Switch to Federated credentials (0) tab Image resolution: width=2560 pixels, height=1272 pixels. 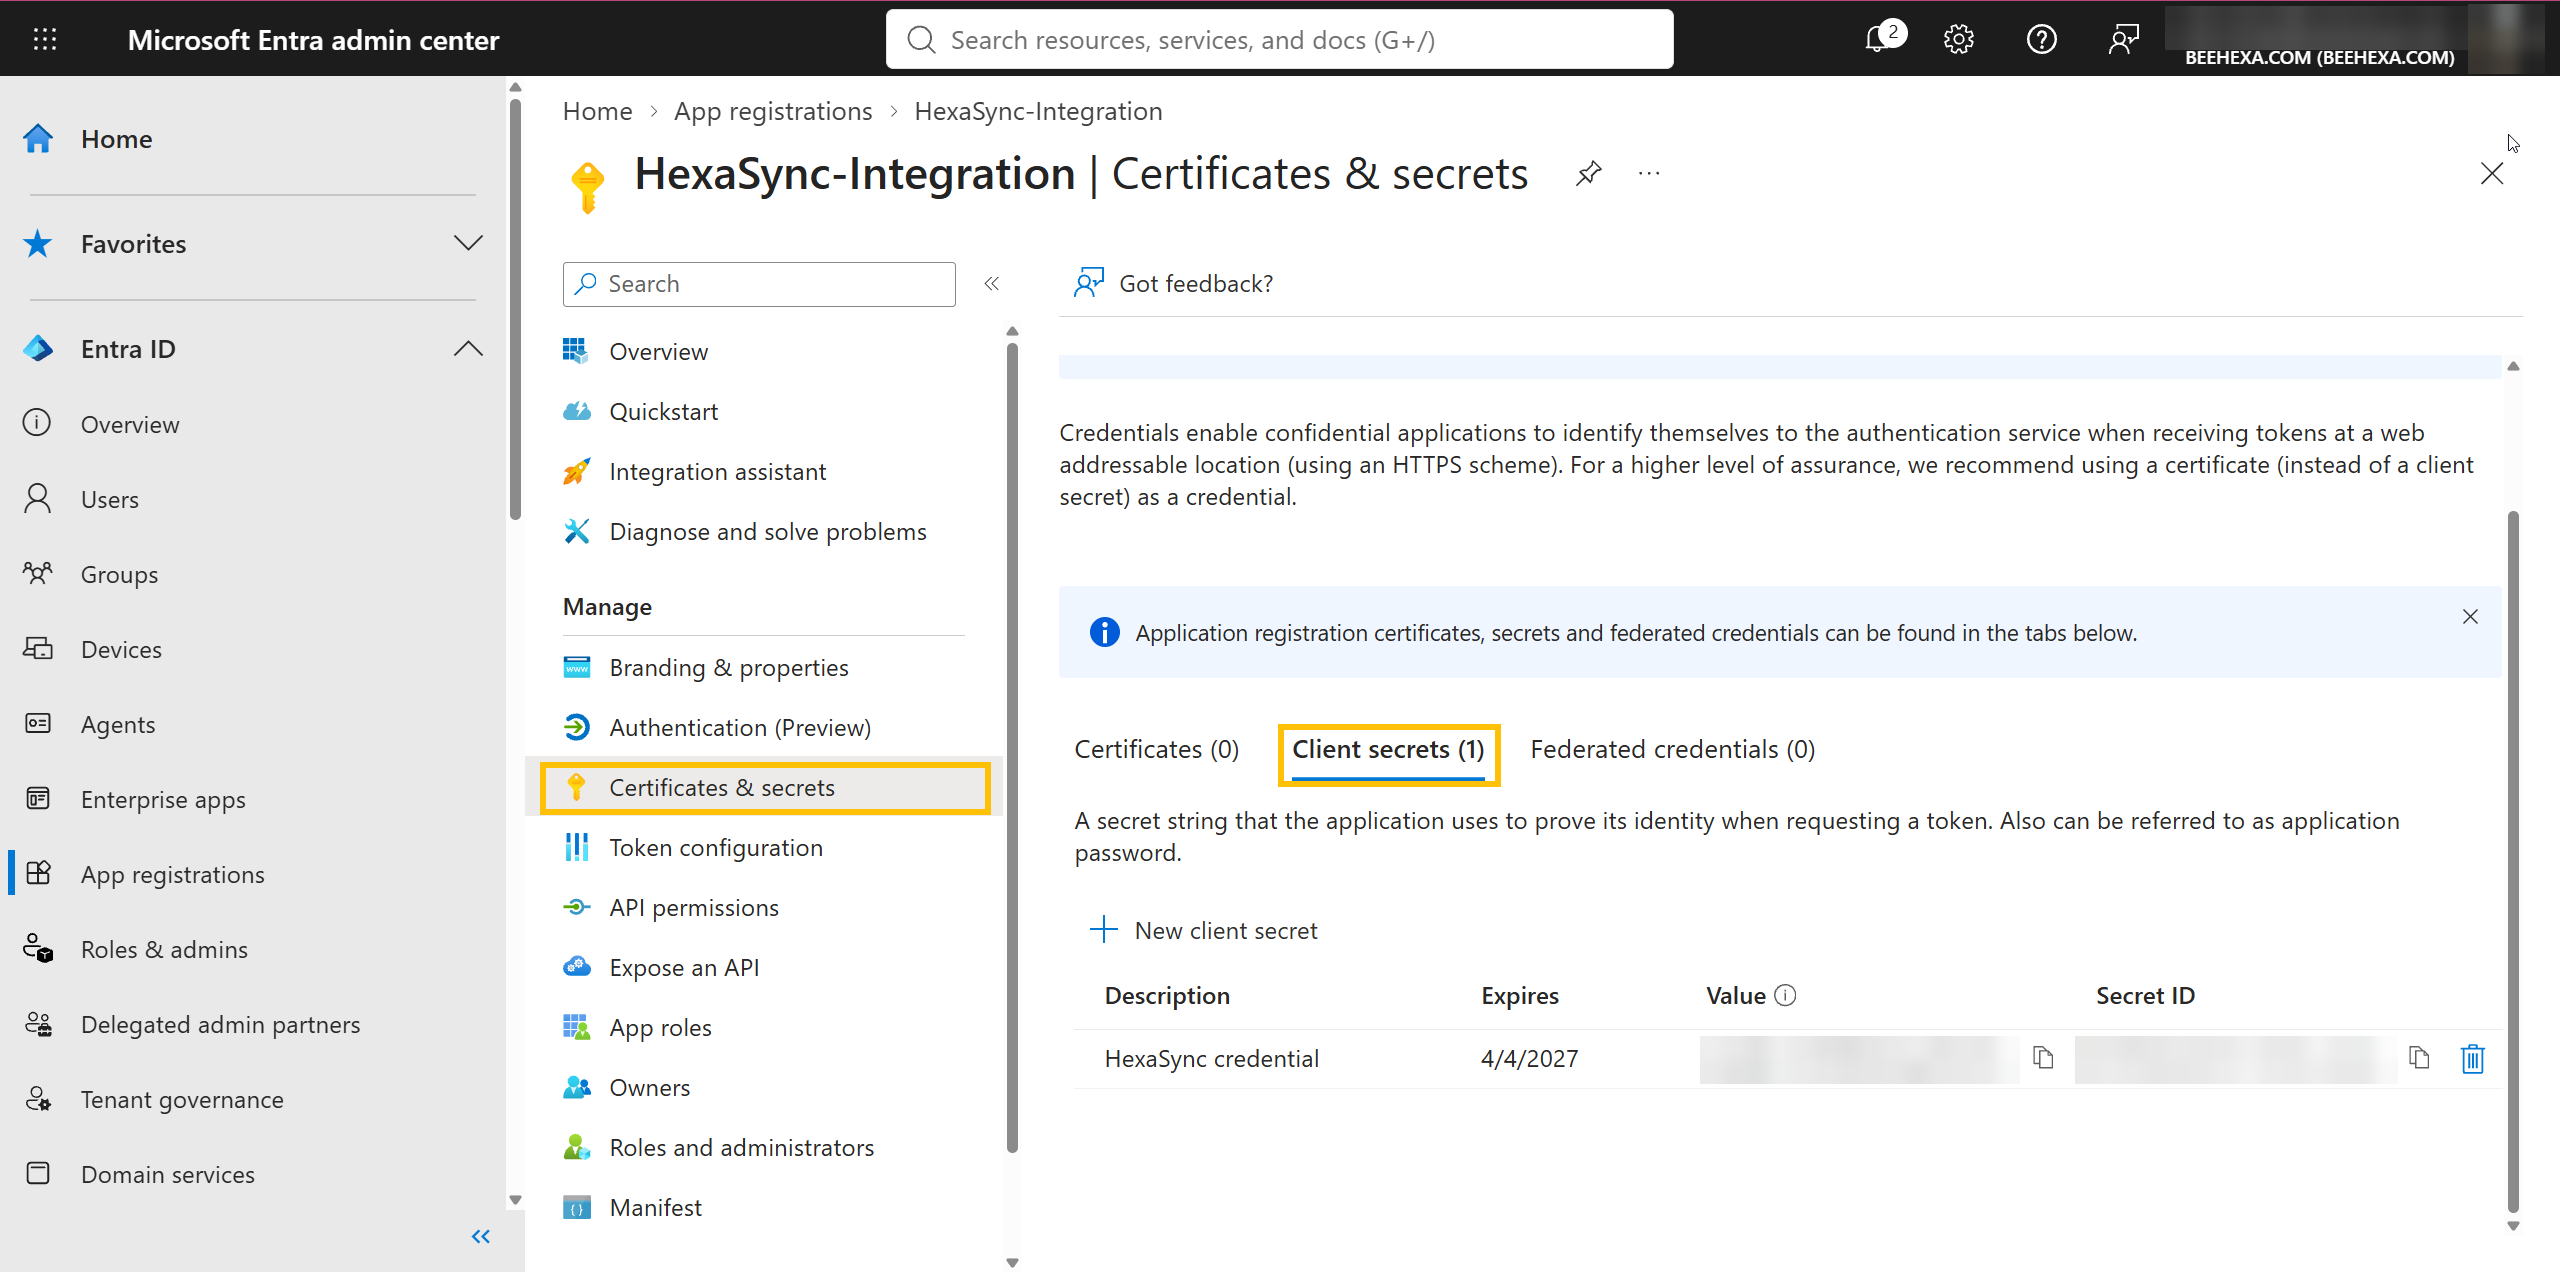pos(1672,749)
